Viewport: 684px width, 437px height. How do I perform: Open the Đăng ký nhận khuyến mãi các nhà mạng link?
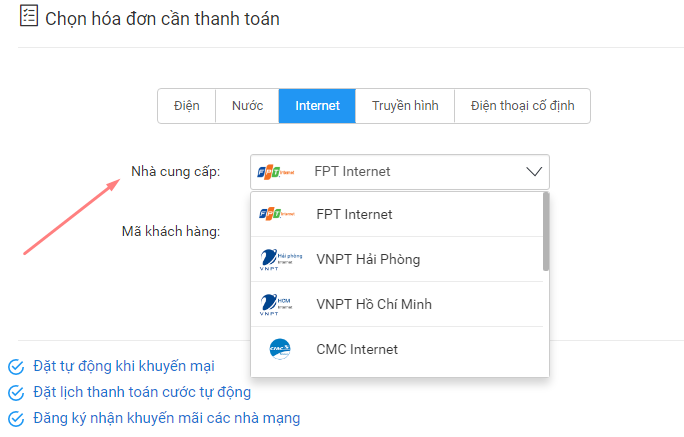coord(167,418)
